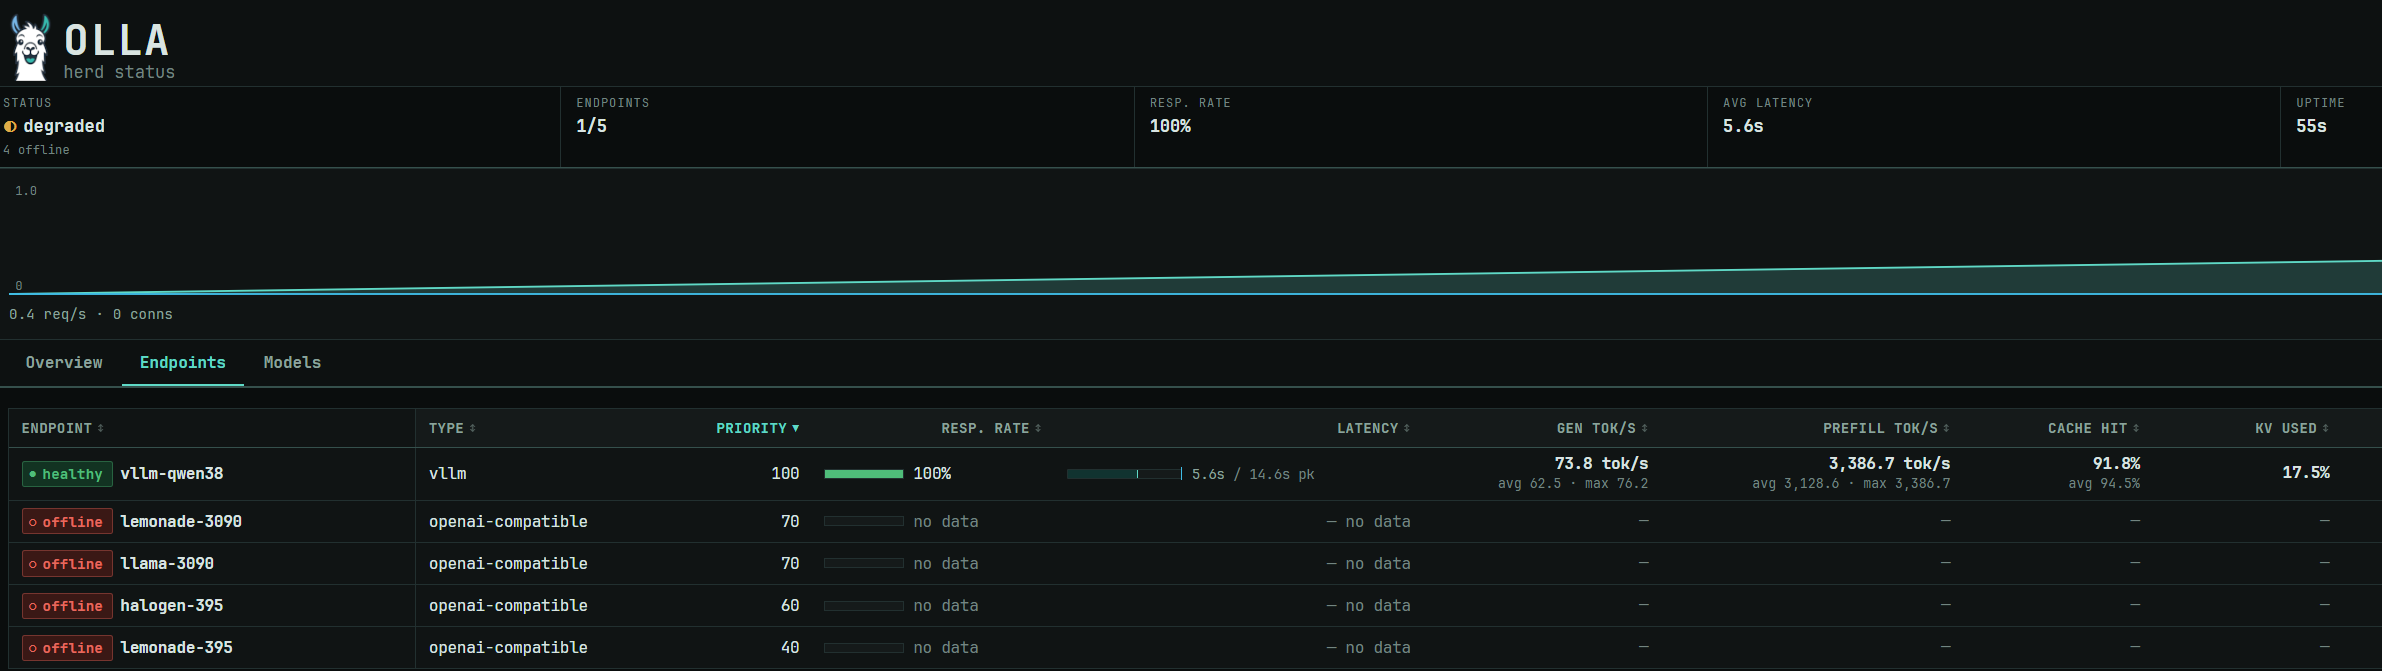The width and height of the screenshot is (2382, 671).
Task: Sort table by Cache Hit column
Action: [x=2094, y=428]
